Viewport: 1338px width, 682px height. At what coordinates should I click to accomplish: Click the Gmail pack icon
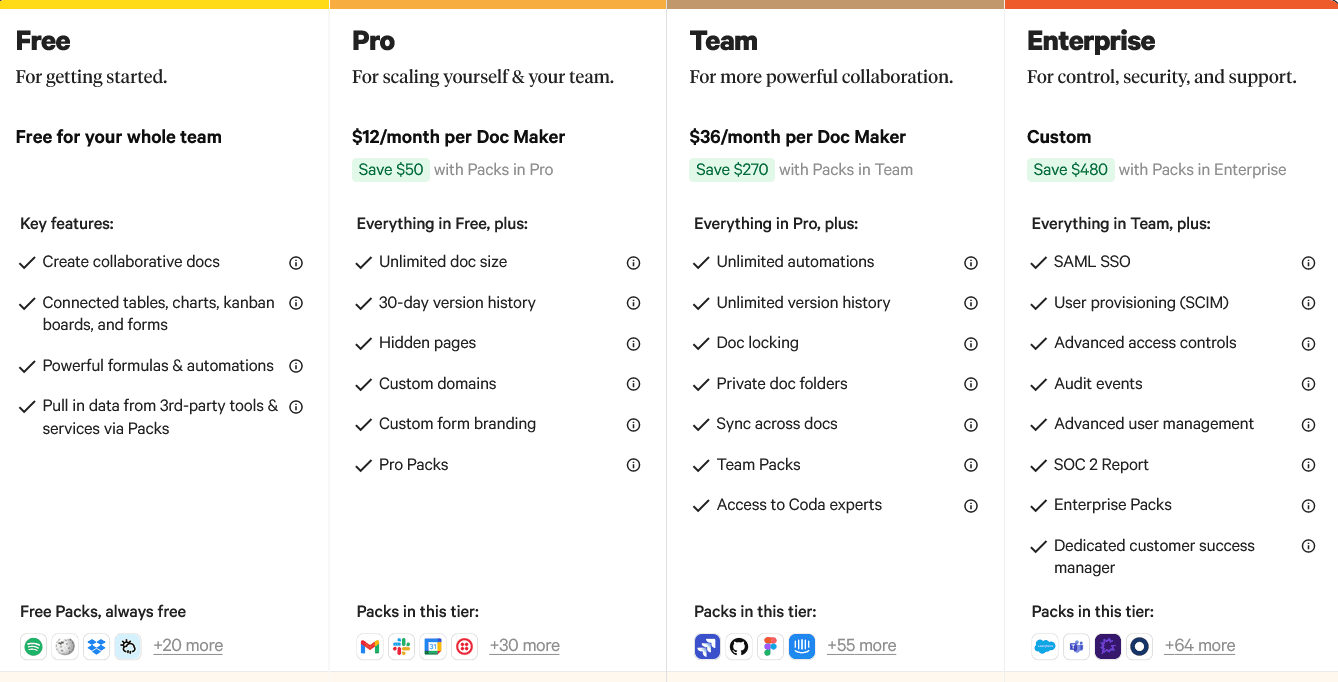tap(370, 647)
